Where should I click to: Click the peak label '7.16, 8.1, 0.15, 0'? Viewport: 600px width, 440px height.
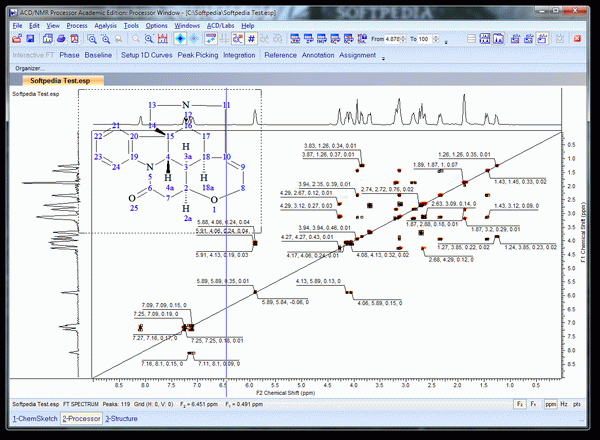(162, 363)
